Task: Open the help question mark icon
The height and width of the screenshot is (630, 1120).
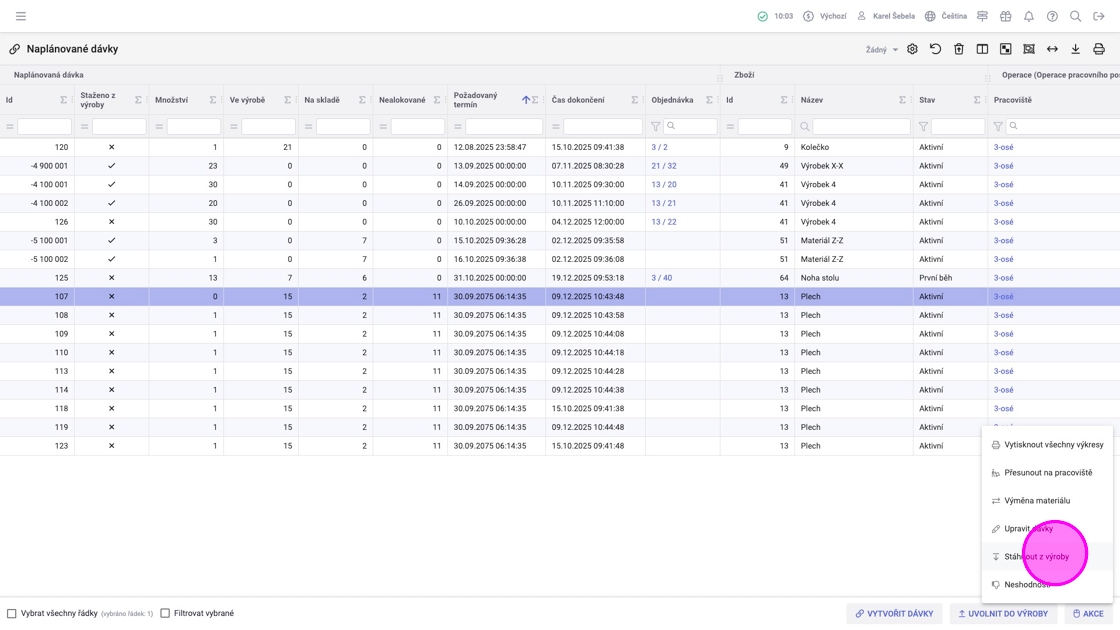Action: 1052,16
